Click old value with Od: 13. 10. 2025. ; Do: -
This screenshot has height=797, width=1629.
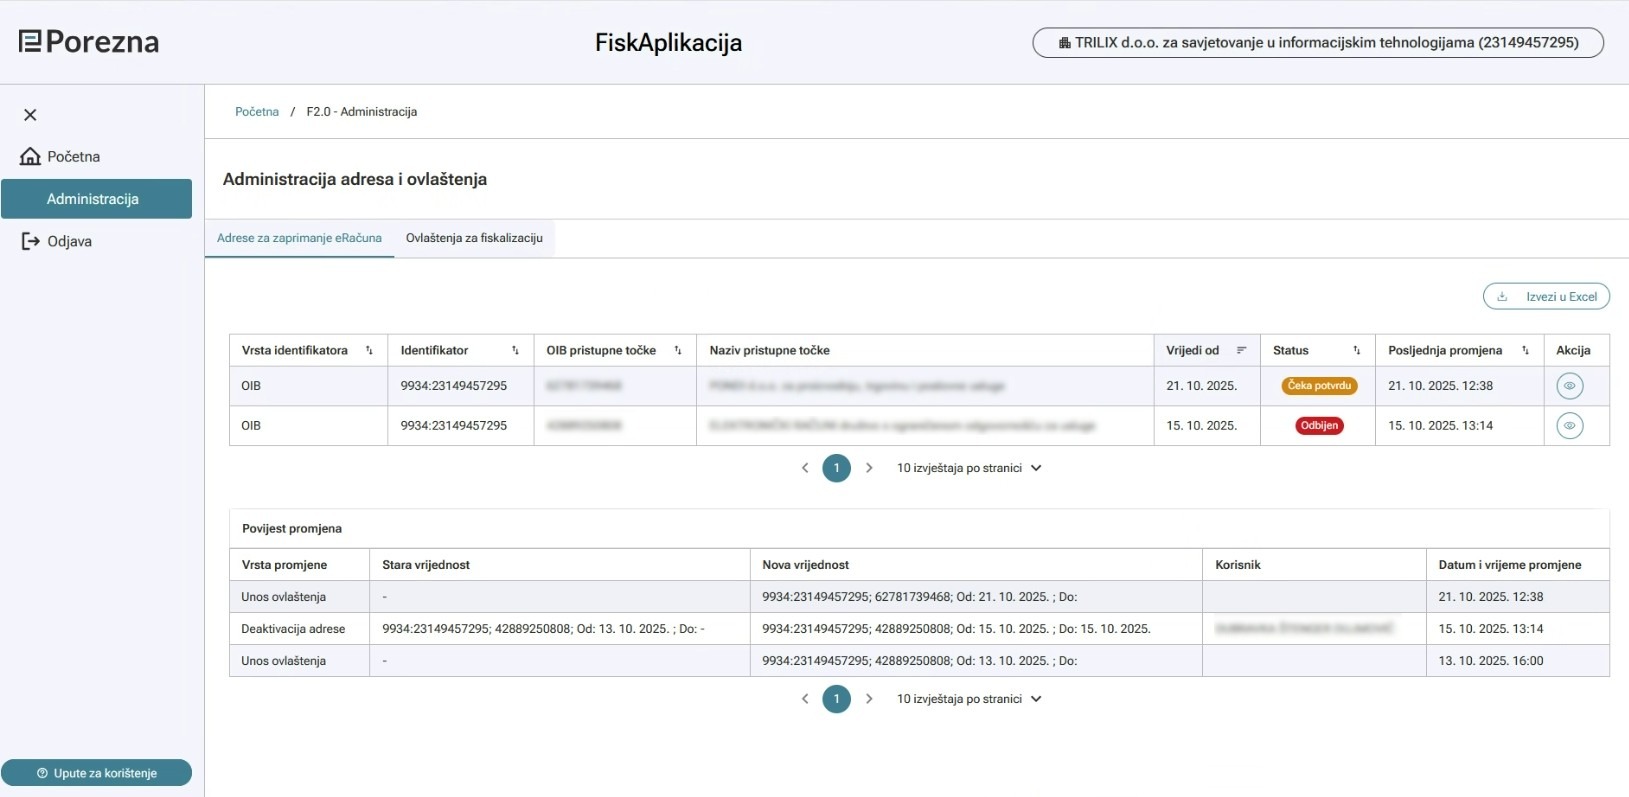tap(543, 629)
